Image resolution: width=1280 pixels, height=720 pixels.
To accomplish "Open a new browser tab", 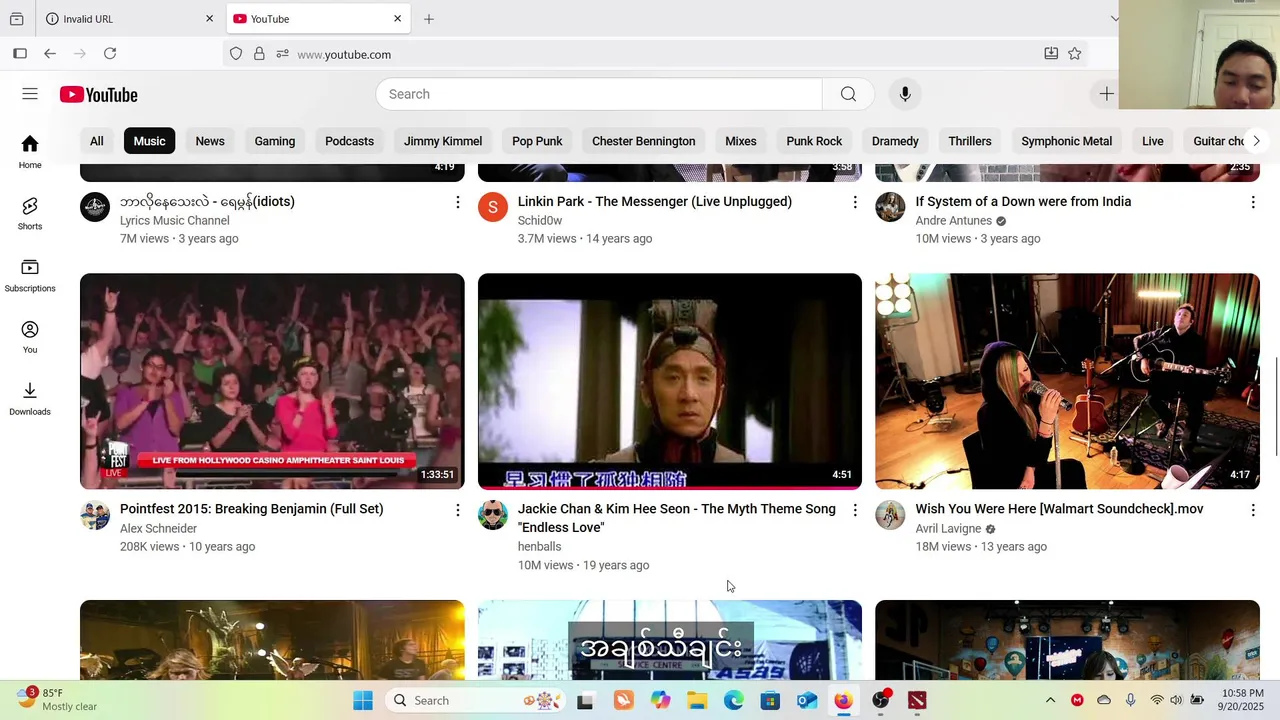I will click(x=429, y=19).
